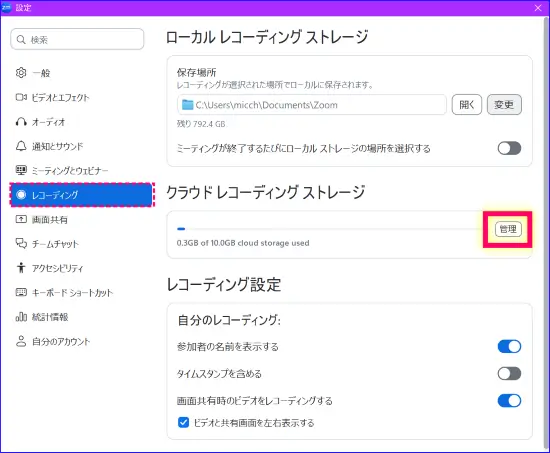The image size is (550, 453).
Task: Open the 統計情報 section
Action: click(81, 317)
